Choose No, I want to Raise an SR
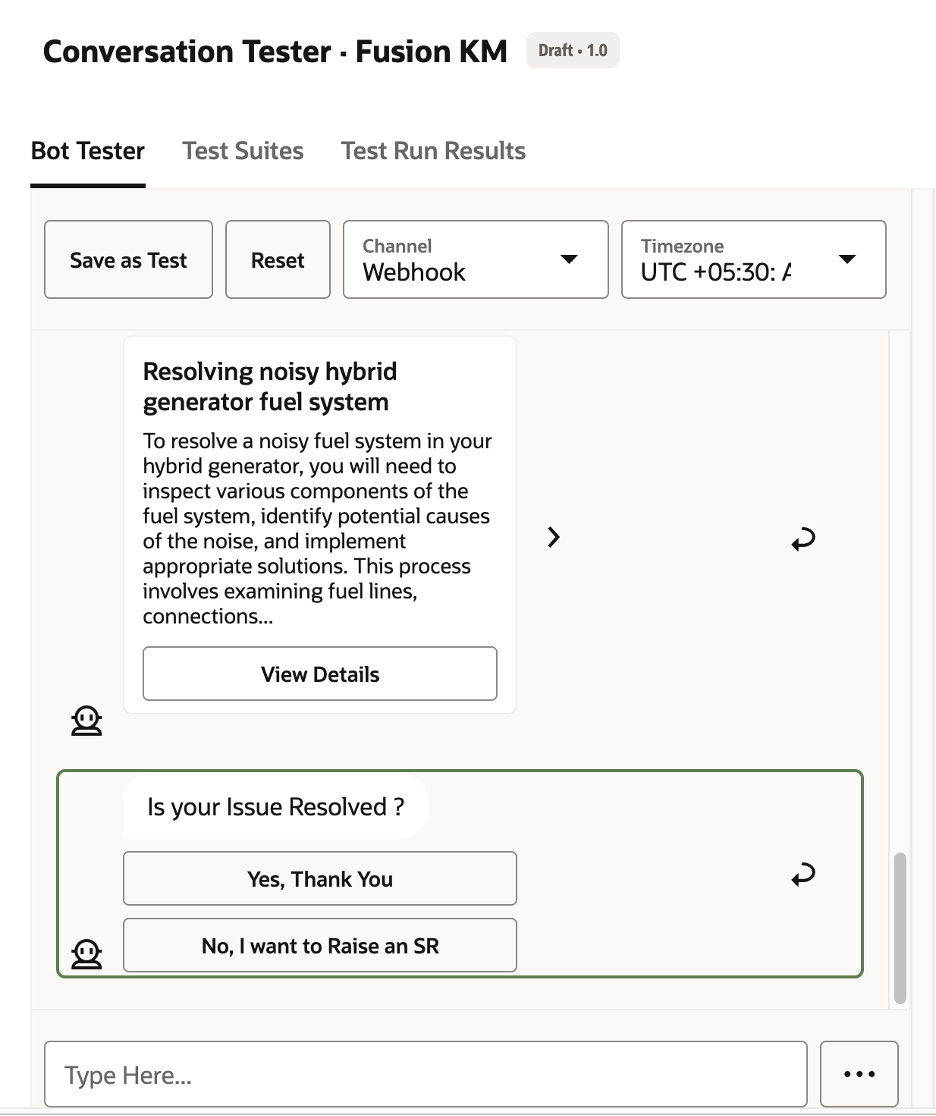 click(320, 945)
